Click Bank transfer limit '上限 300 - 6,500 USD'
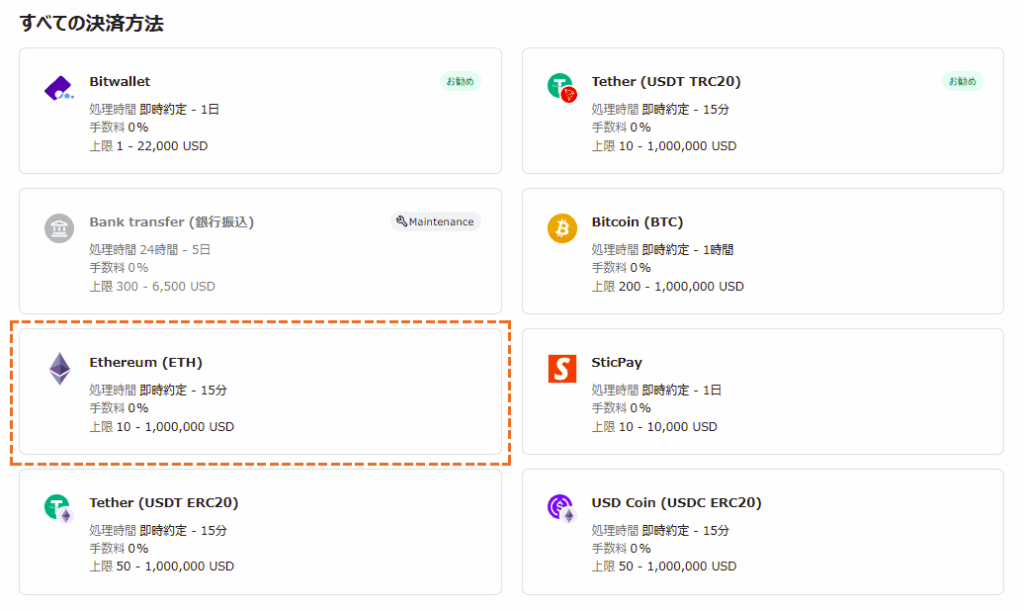 (x=152, y=286)
